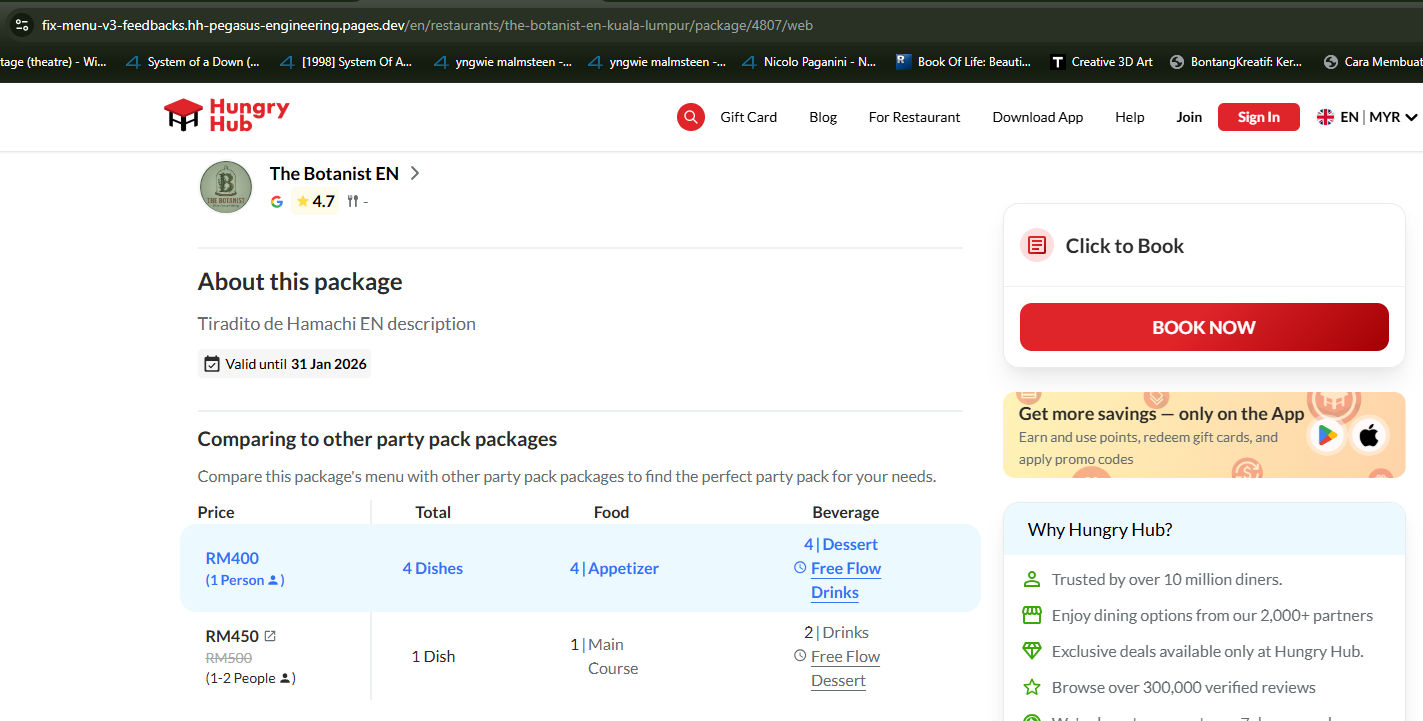
Task: Click the Join link in header
Action: (x=1189, y=117)
